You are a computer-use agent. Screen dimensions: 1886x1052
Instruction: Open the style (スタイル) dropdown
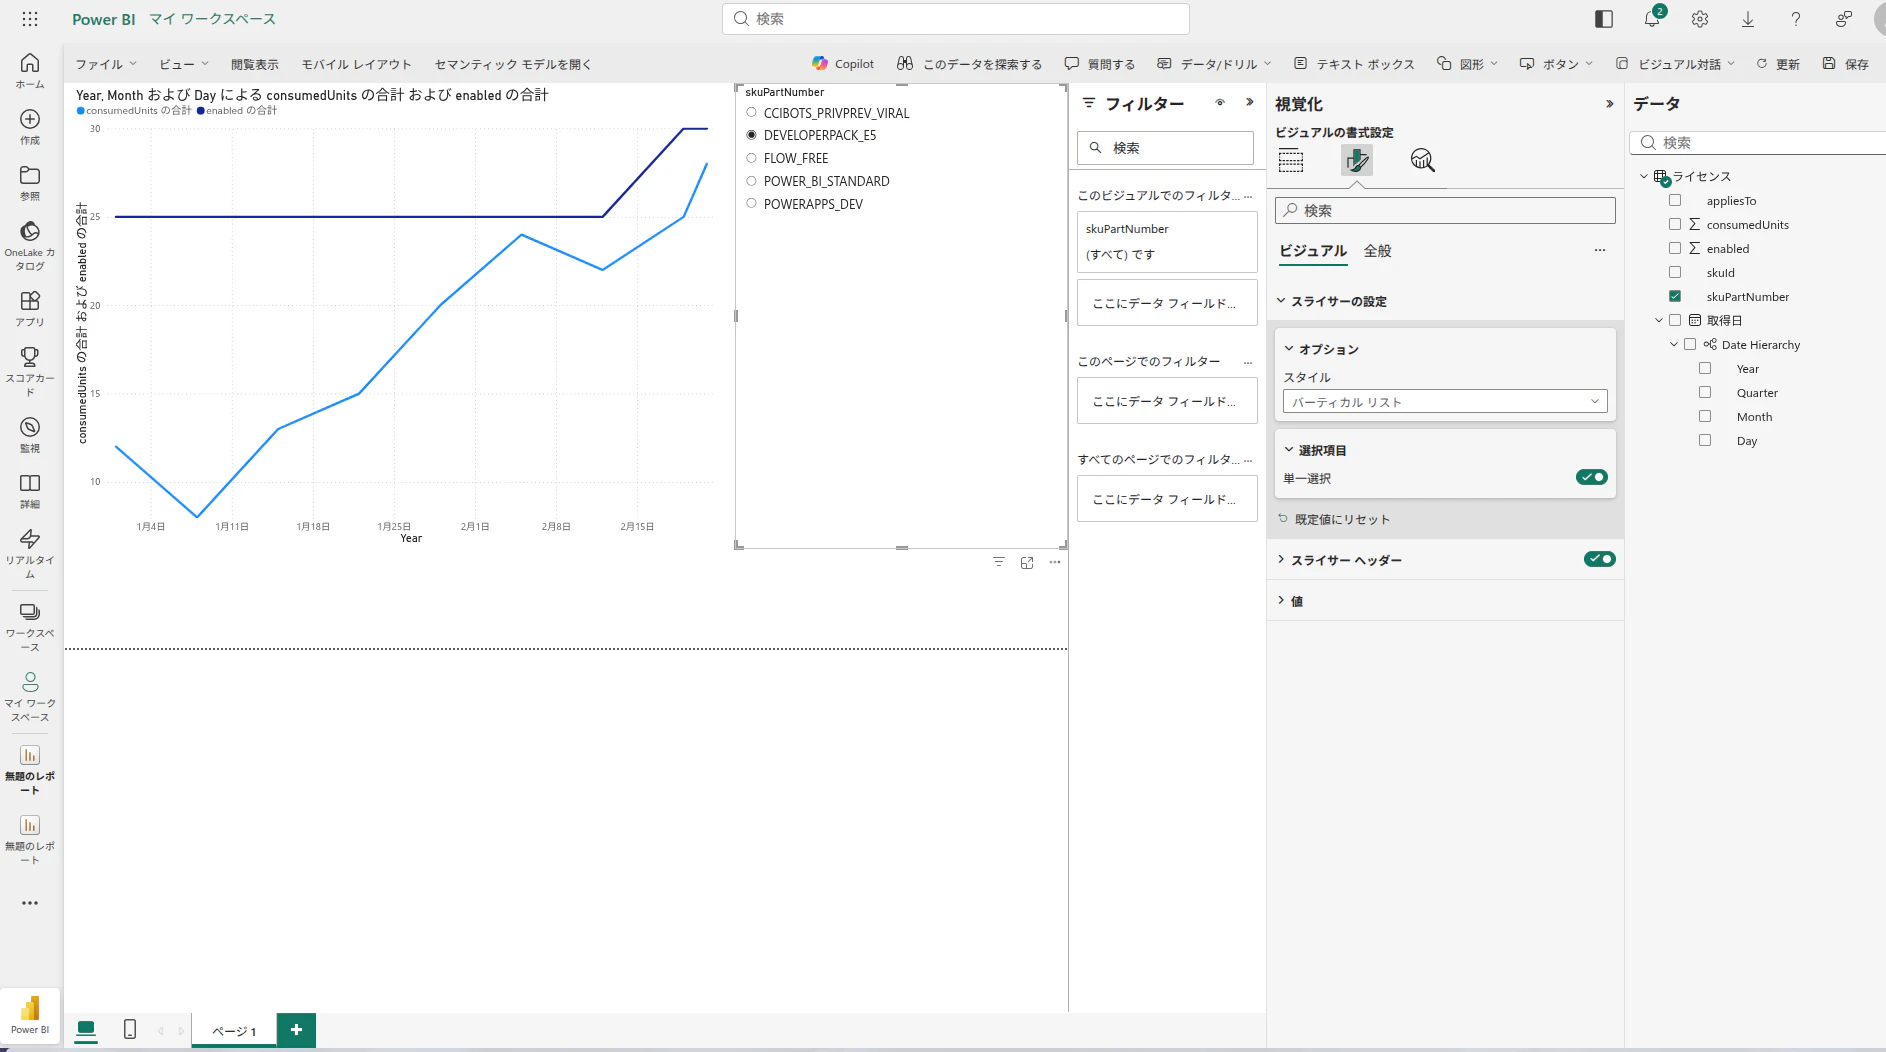(1445, 401)
